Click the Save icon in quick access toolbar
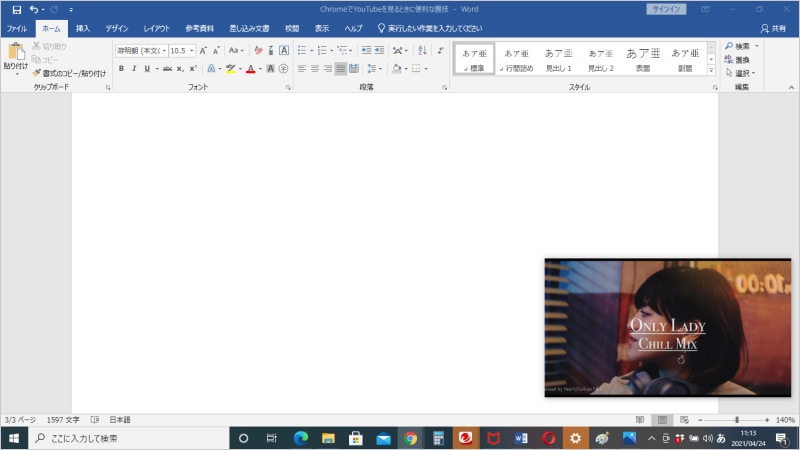The width and height of the screenshot is (800, 450). (x=16, y=9)
